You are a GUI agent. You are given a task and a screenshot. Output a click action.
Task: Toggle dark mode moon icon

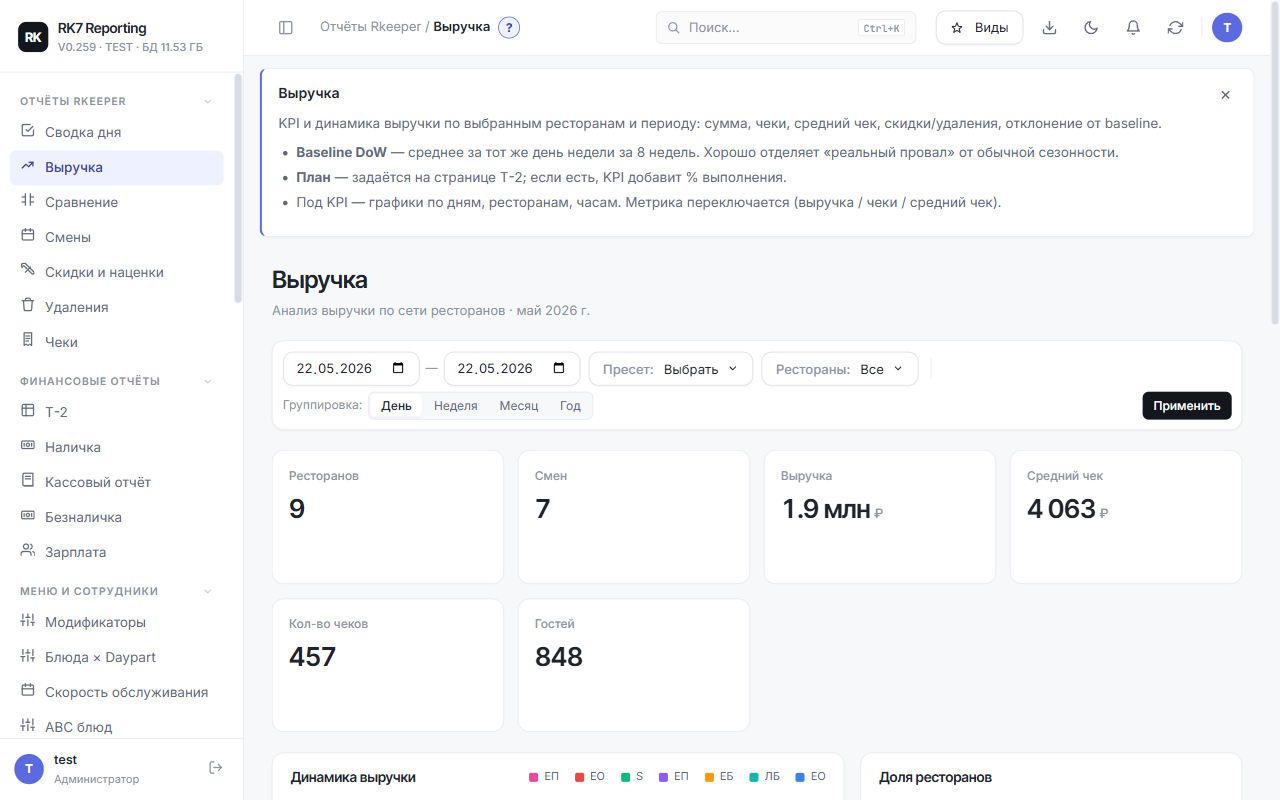pos(1091,28)
